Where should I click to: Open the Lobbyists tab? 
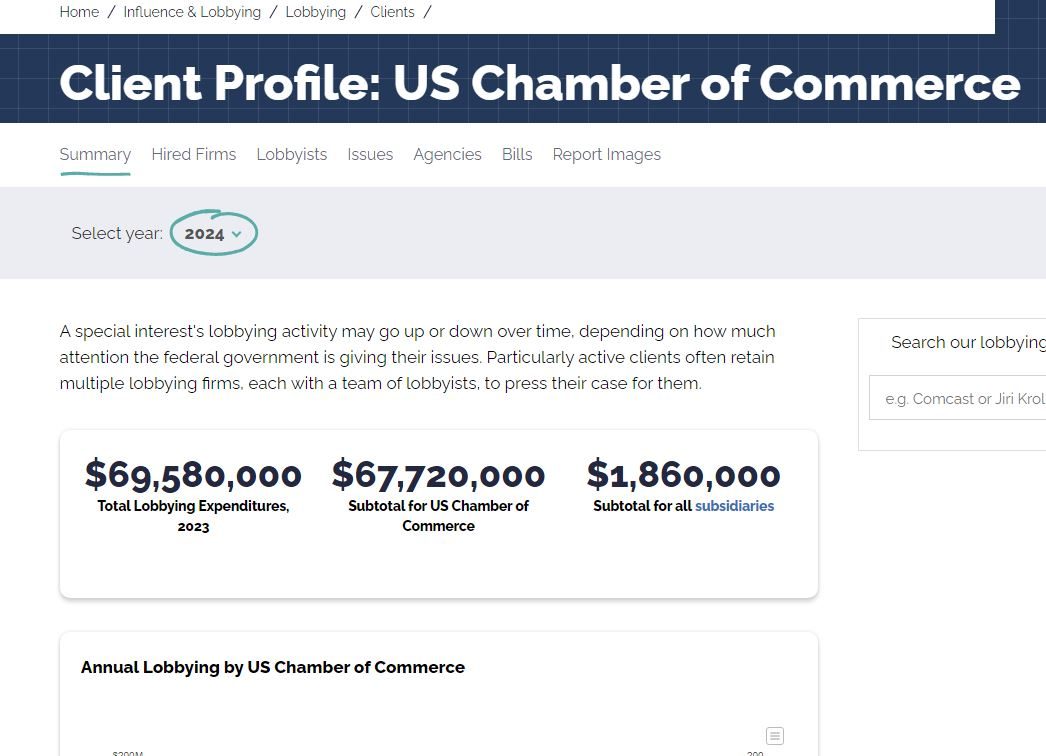click(292, 154)
